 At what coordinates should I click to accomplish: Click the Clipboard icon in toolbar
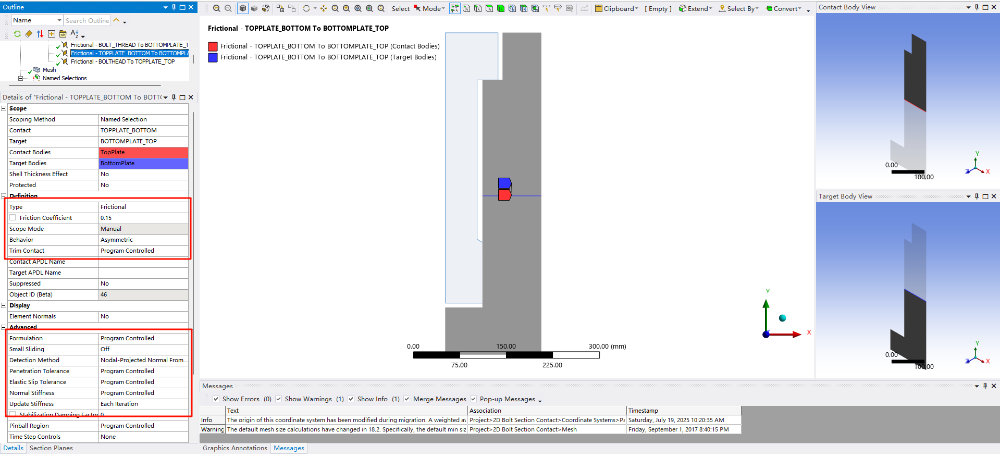599,8
